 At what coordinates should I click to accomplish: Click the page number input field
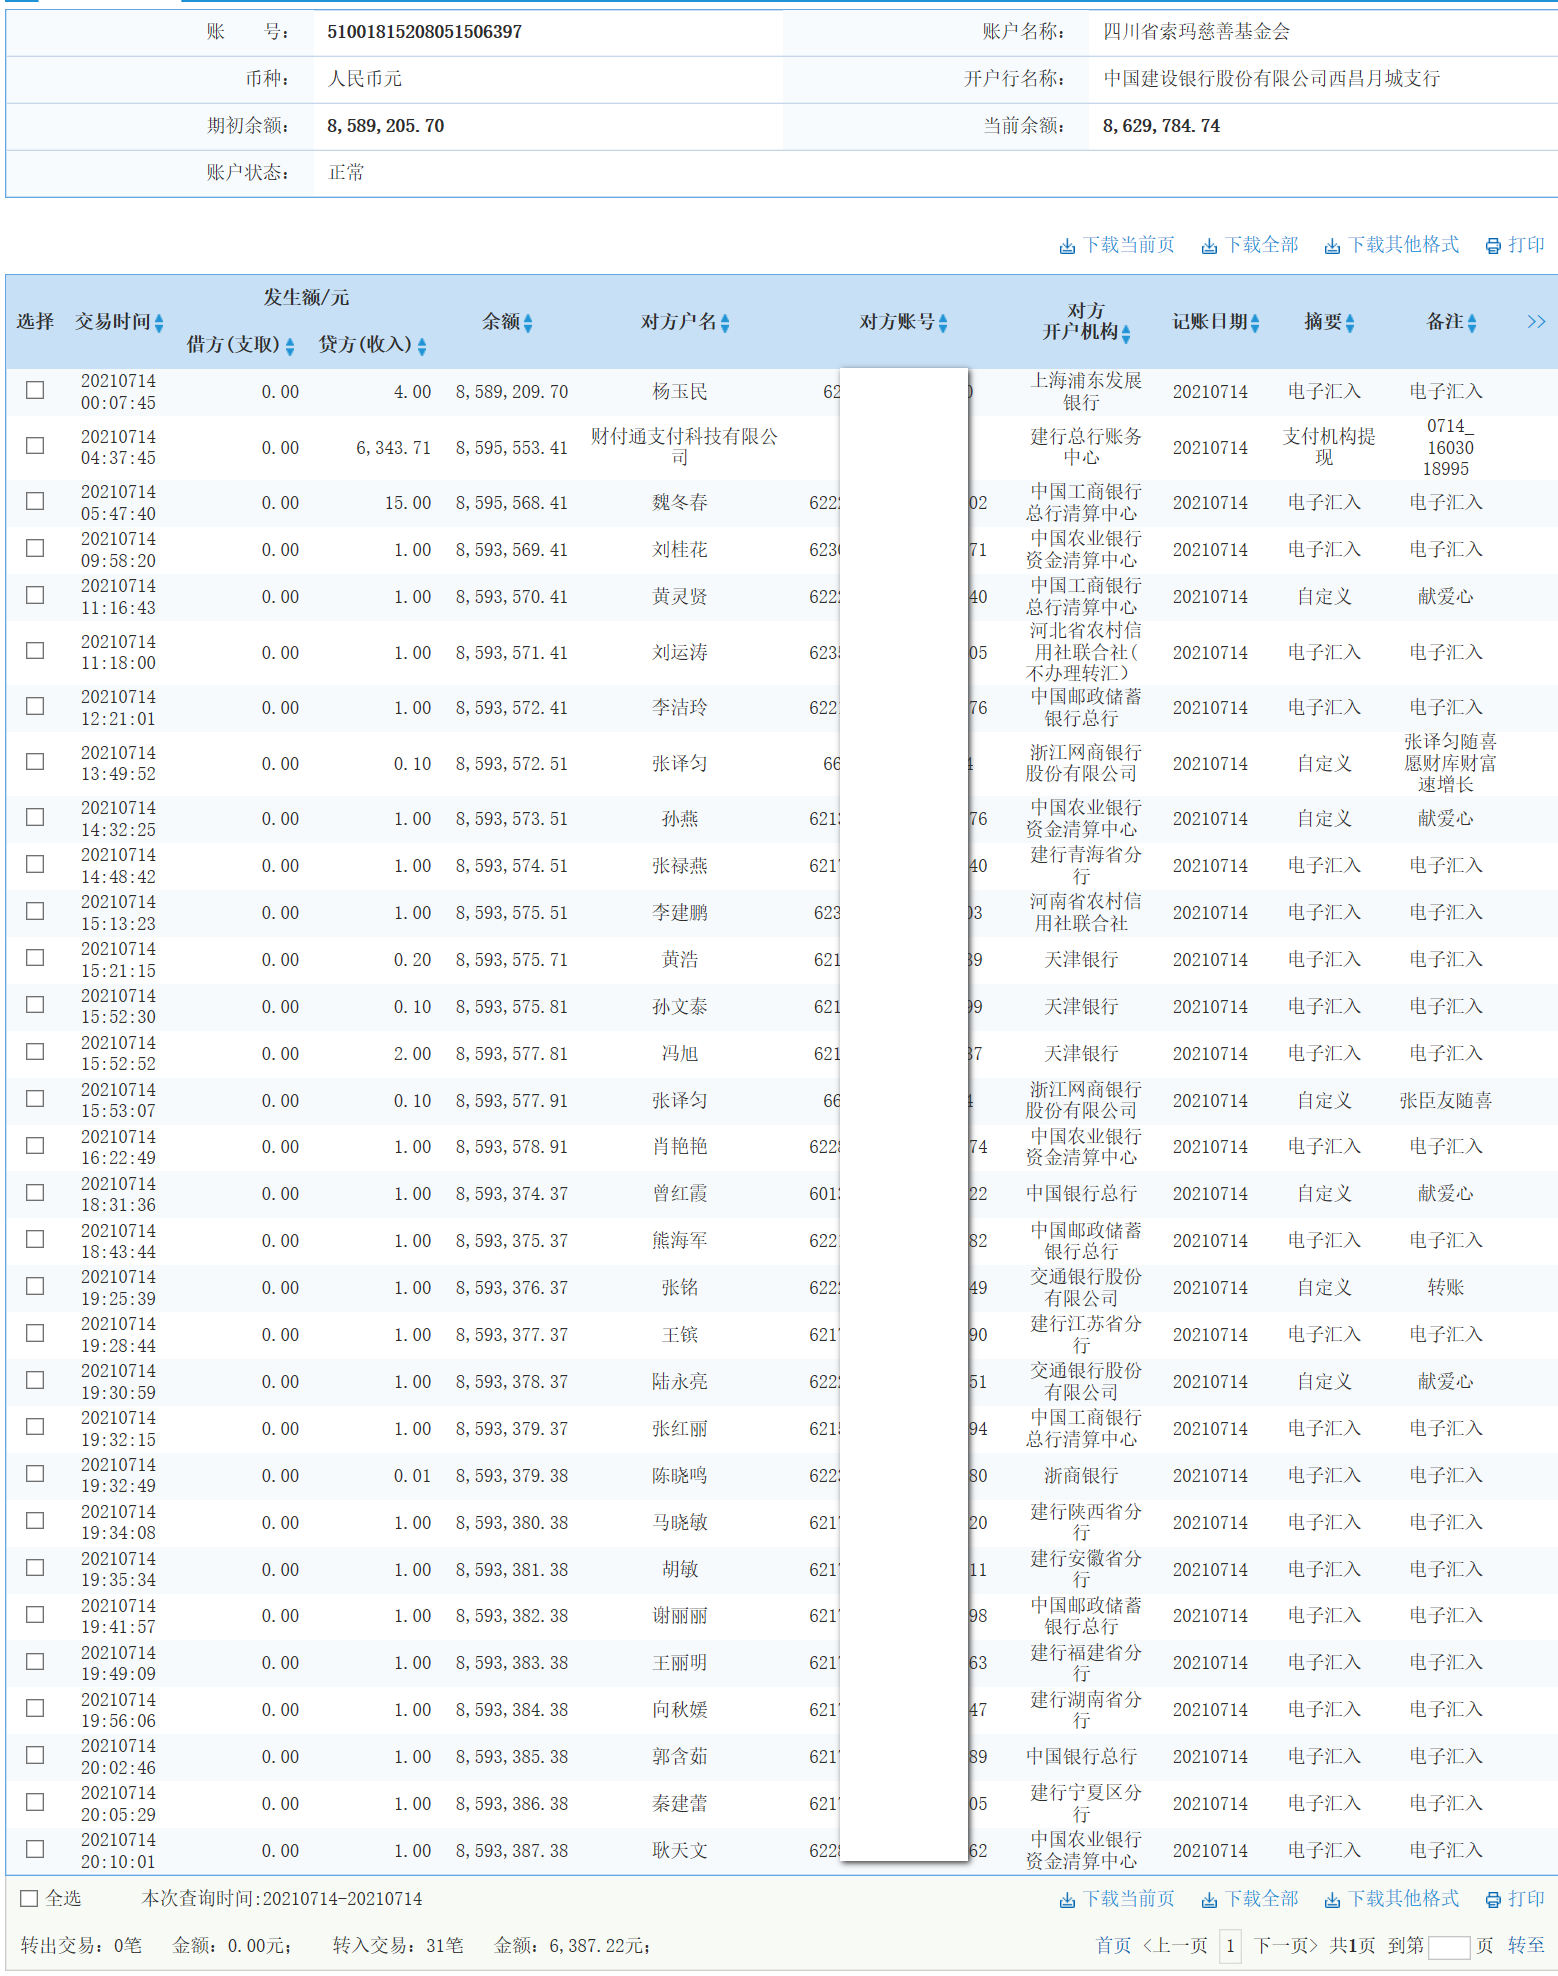click(x=1448, y=1946)
